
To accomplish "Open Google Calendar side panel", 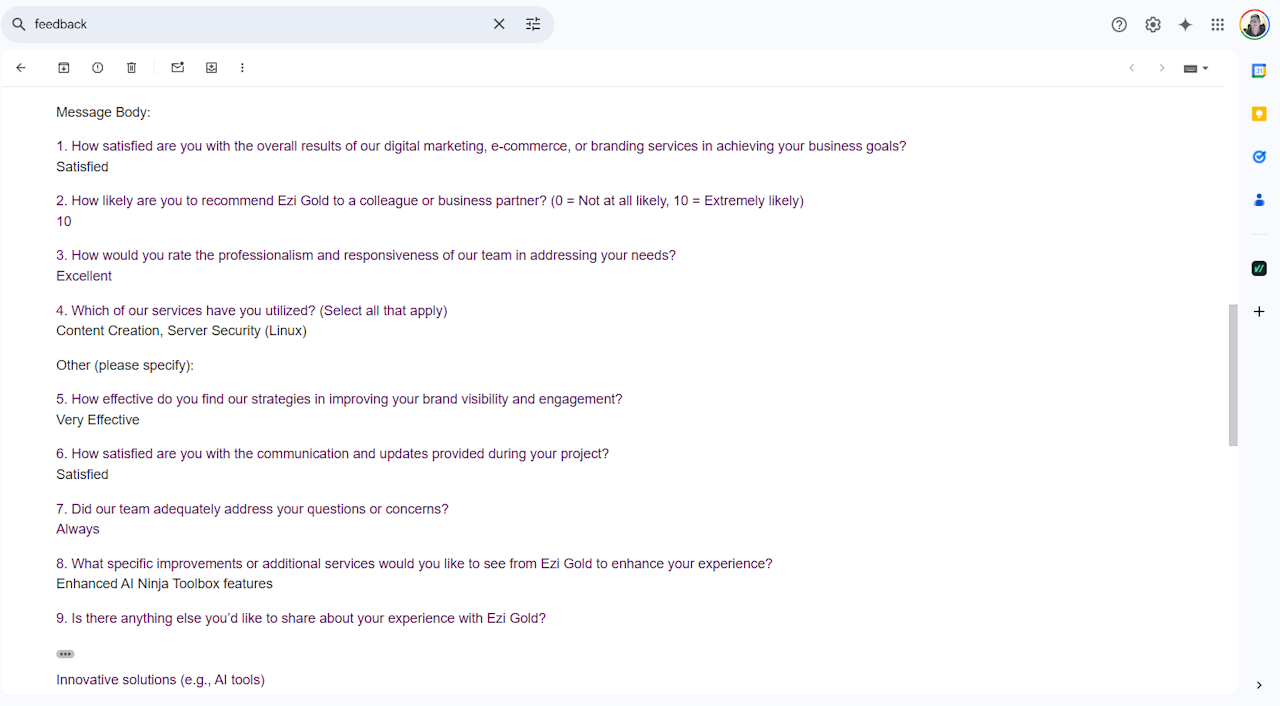I will 1259,70.
